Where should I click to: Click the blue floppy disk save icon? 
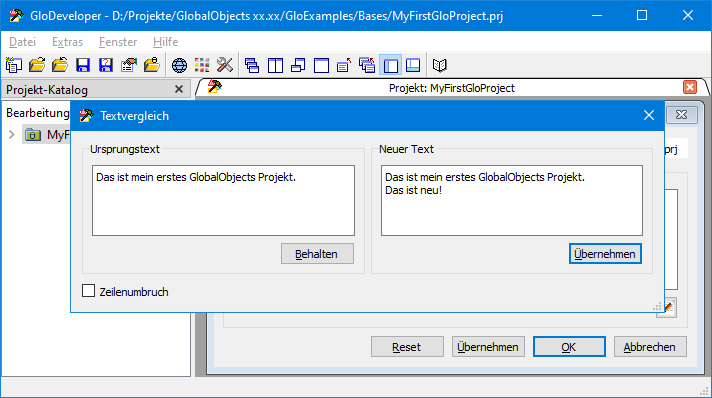click(83, 65)
